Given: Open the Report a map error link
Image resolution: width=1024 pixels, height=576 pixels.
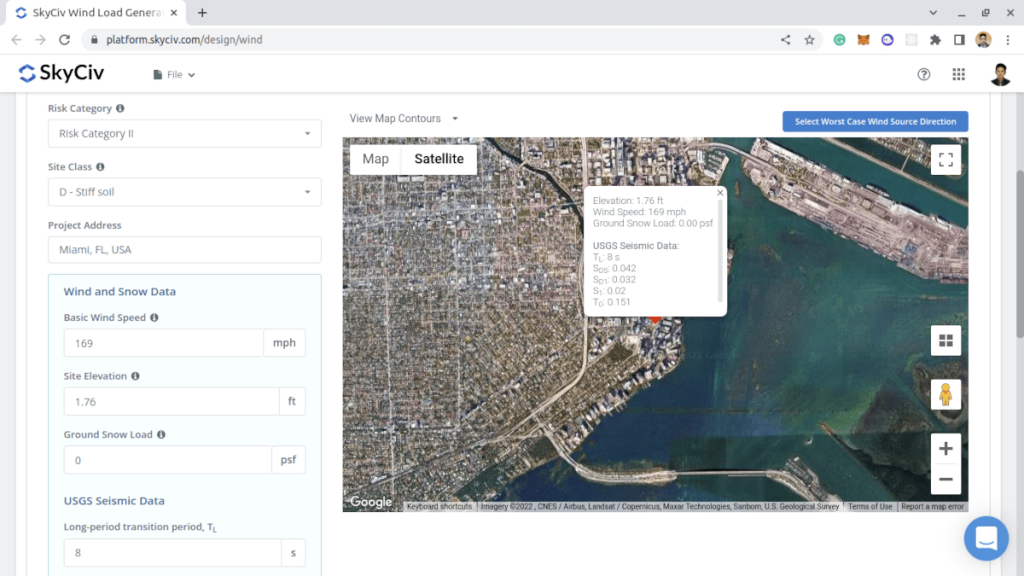Looking at the screenshot, I should (932, 507).
